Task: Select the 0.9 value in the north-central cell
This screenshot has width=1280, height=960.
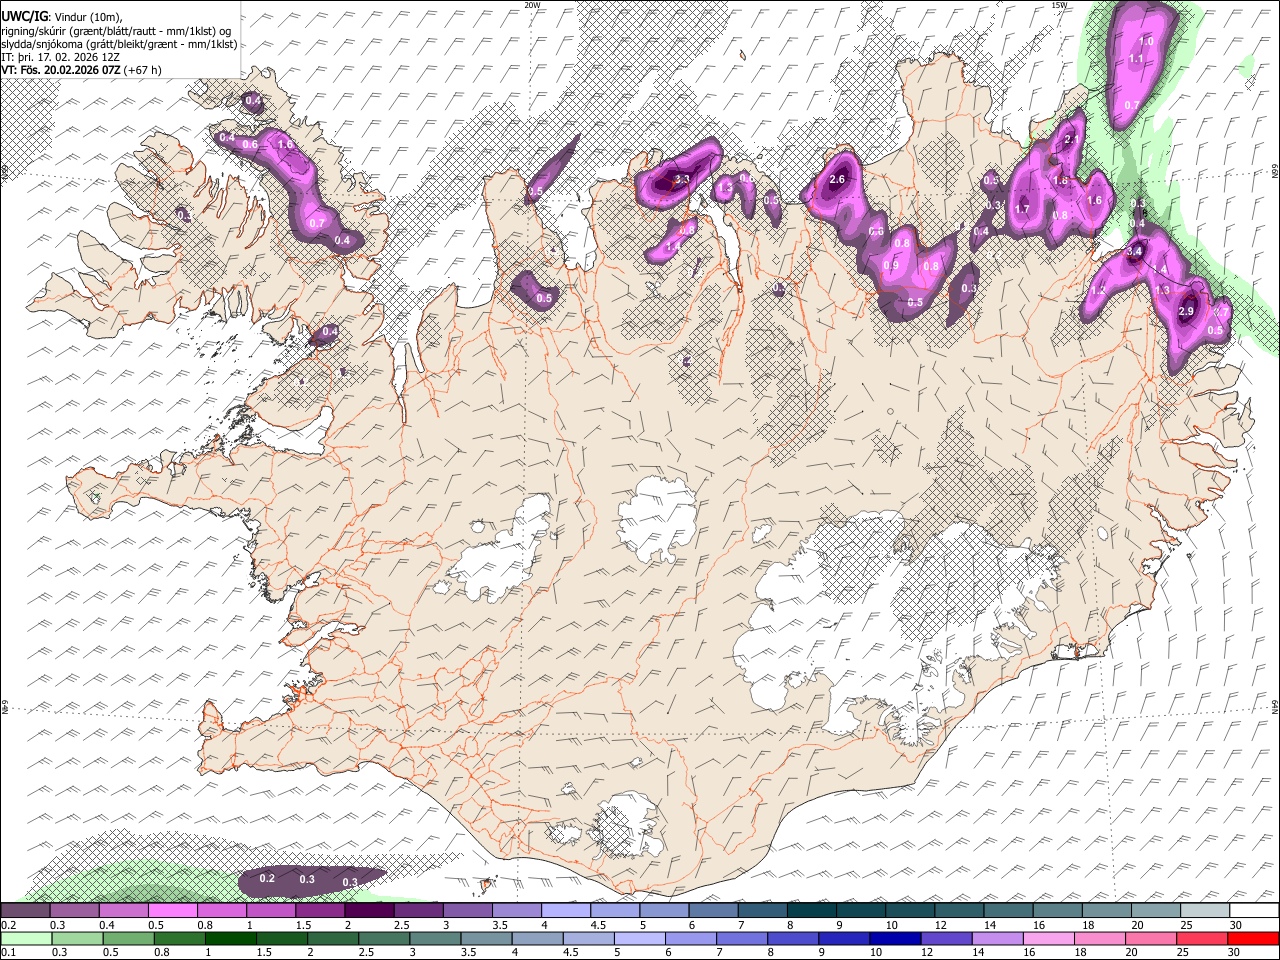Action: click(891, 266)
